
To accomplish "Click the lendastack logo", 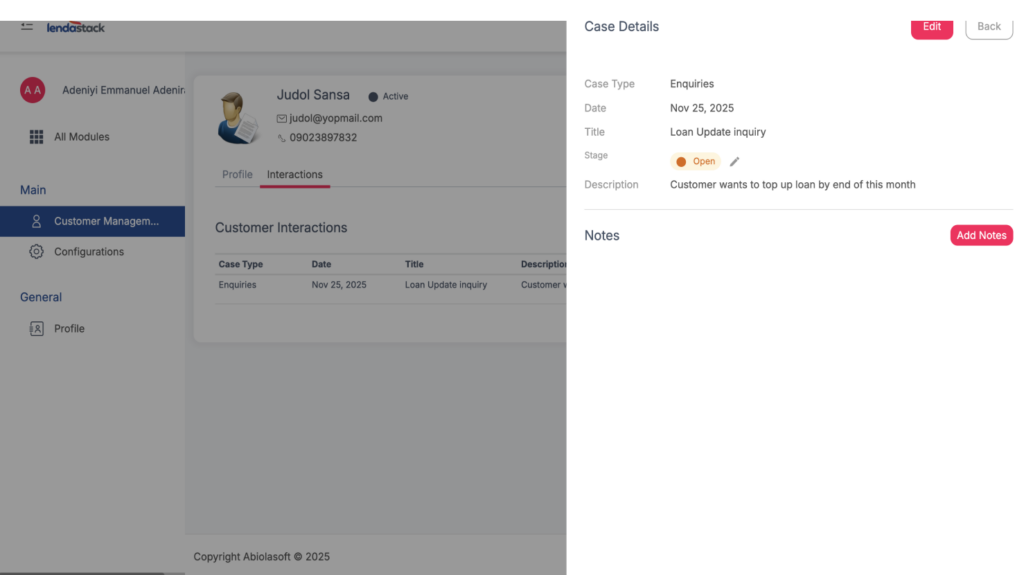I will pyautogui.click(x=76, y=27).
